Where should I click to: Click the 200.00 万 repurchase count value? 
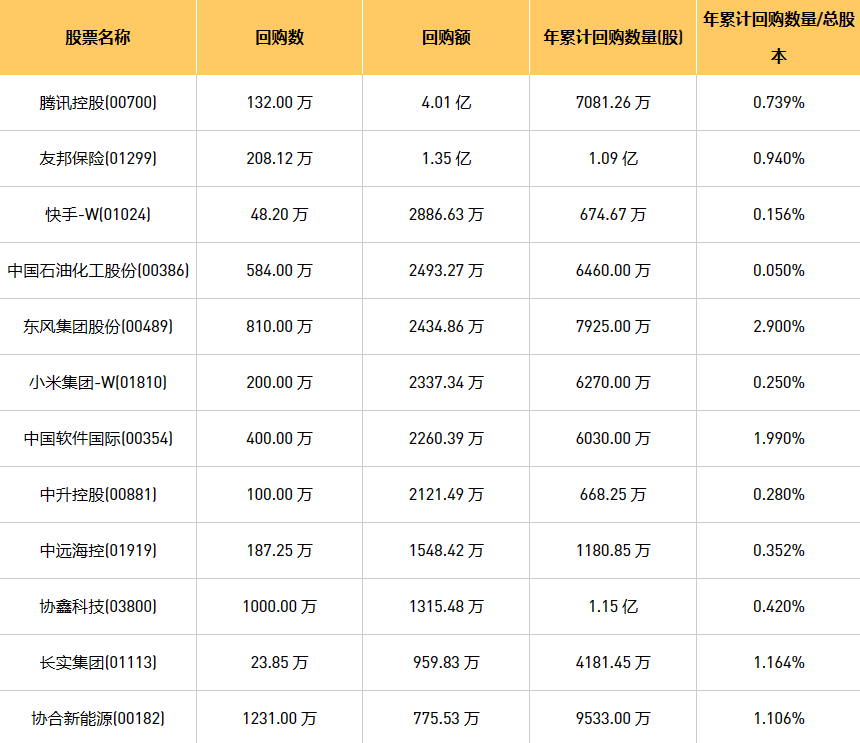279,382
